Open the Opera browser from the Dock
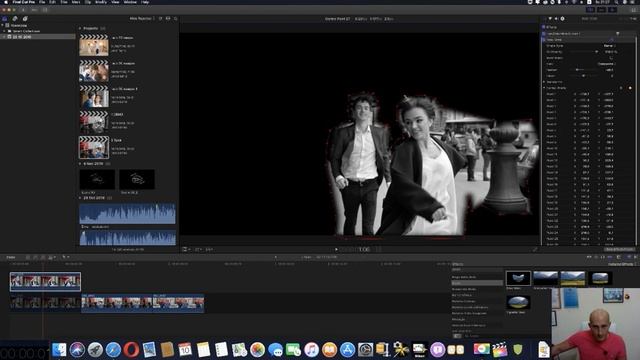640x360 pixels. point(131,350)
